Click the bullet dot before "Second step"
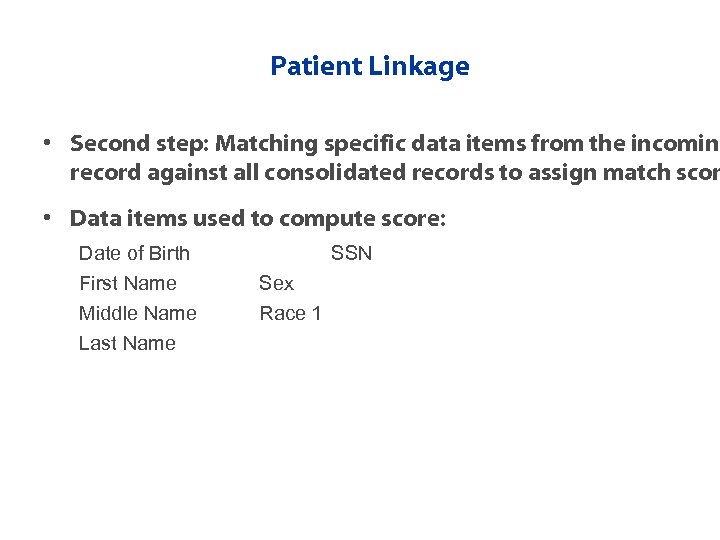This screenshot has height=540, width=720. coord(47,143)
